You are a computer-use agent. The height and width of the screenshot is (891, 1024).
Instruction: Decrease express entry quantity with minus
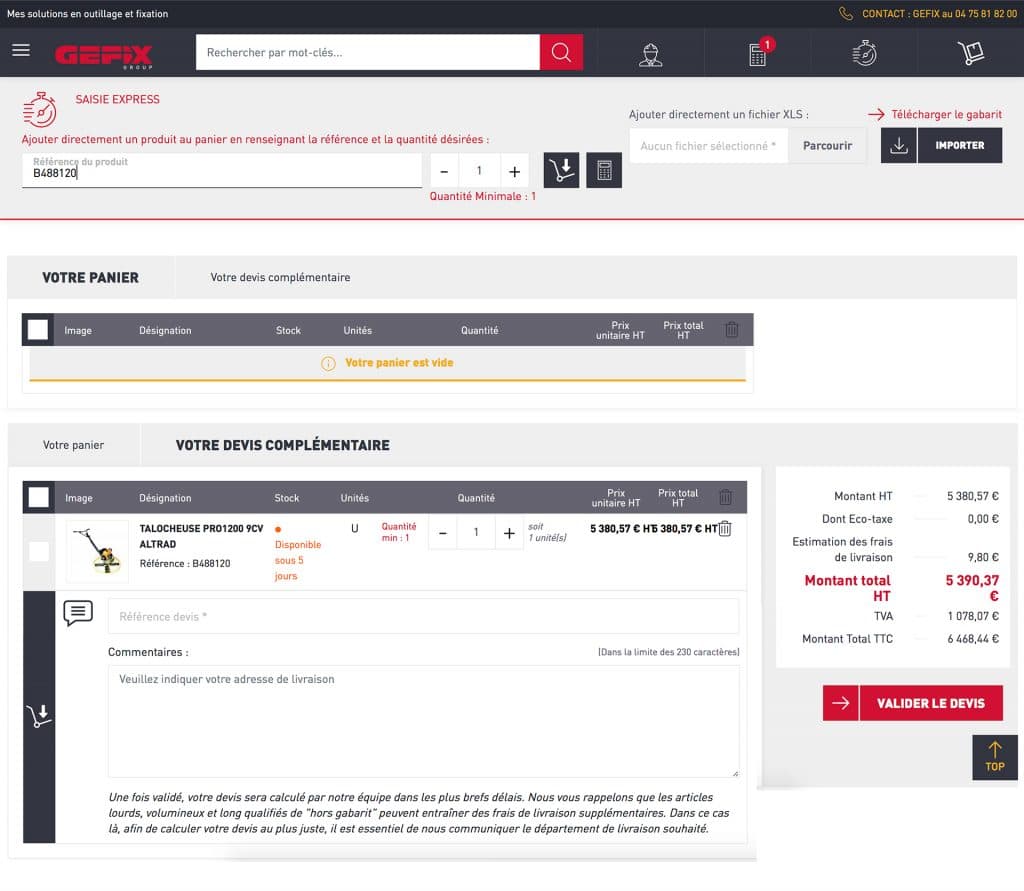[444, 171]
